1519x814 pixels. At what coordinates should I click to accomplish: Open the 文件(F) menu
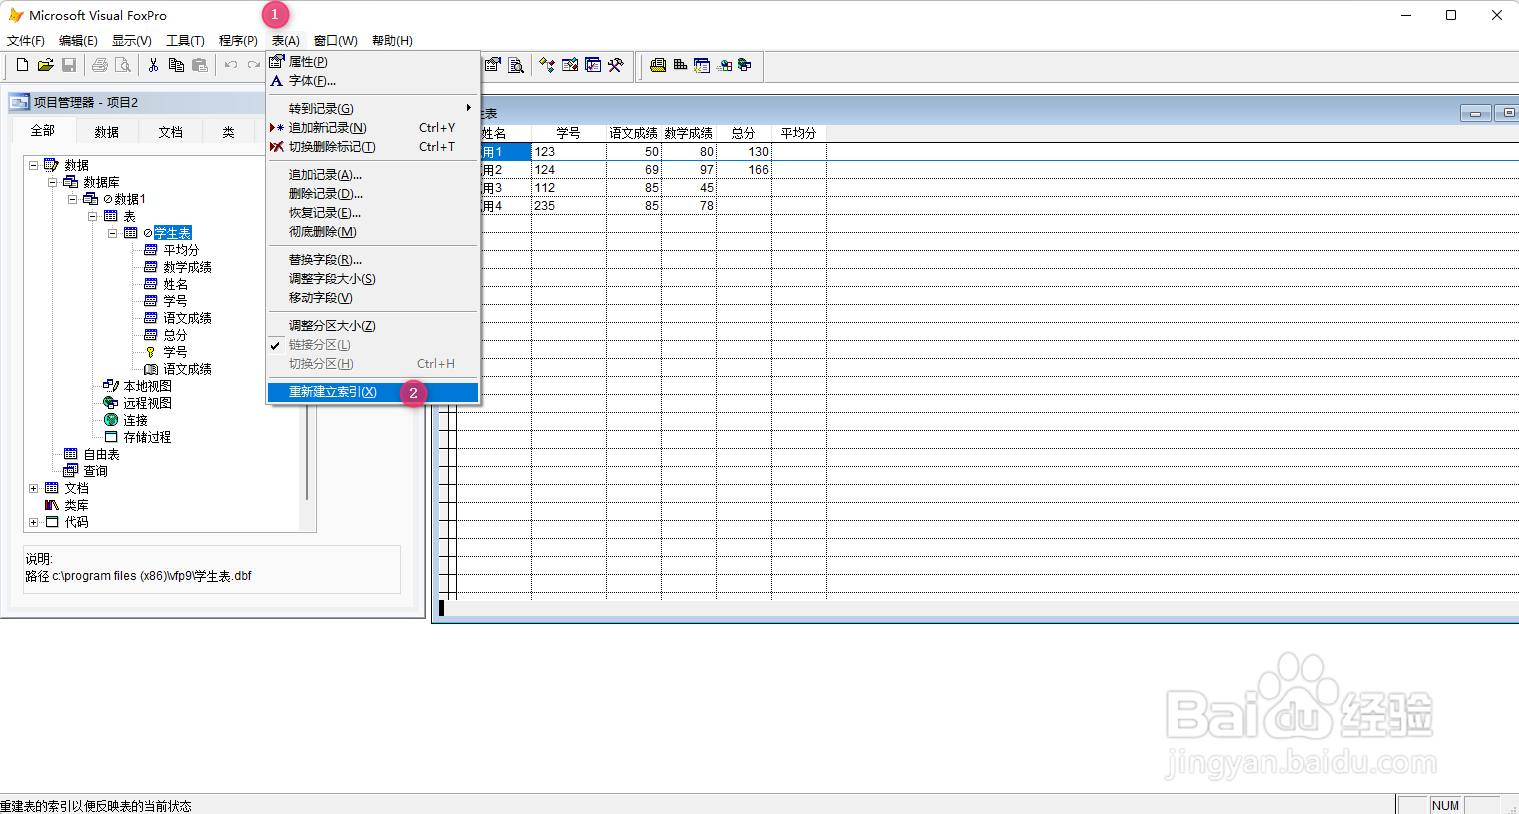[26, 41]
